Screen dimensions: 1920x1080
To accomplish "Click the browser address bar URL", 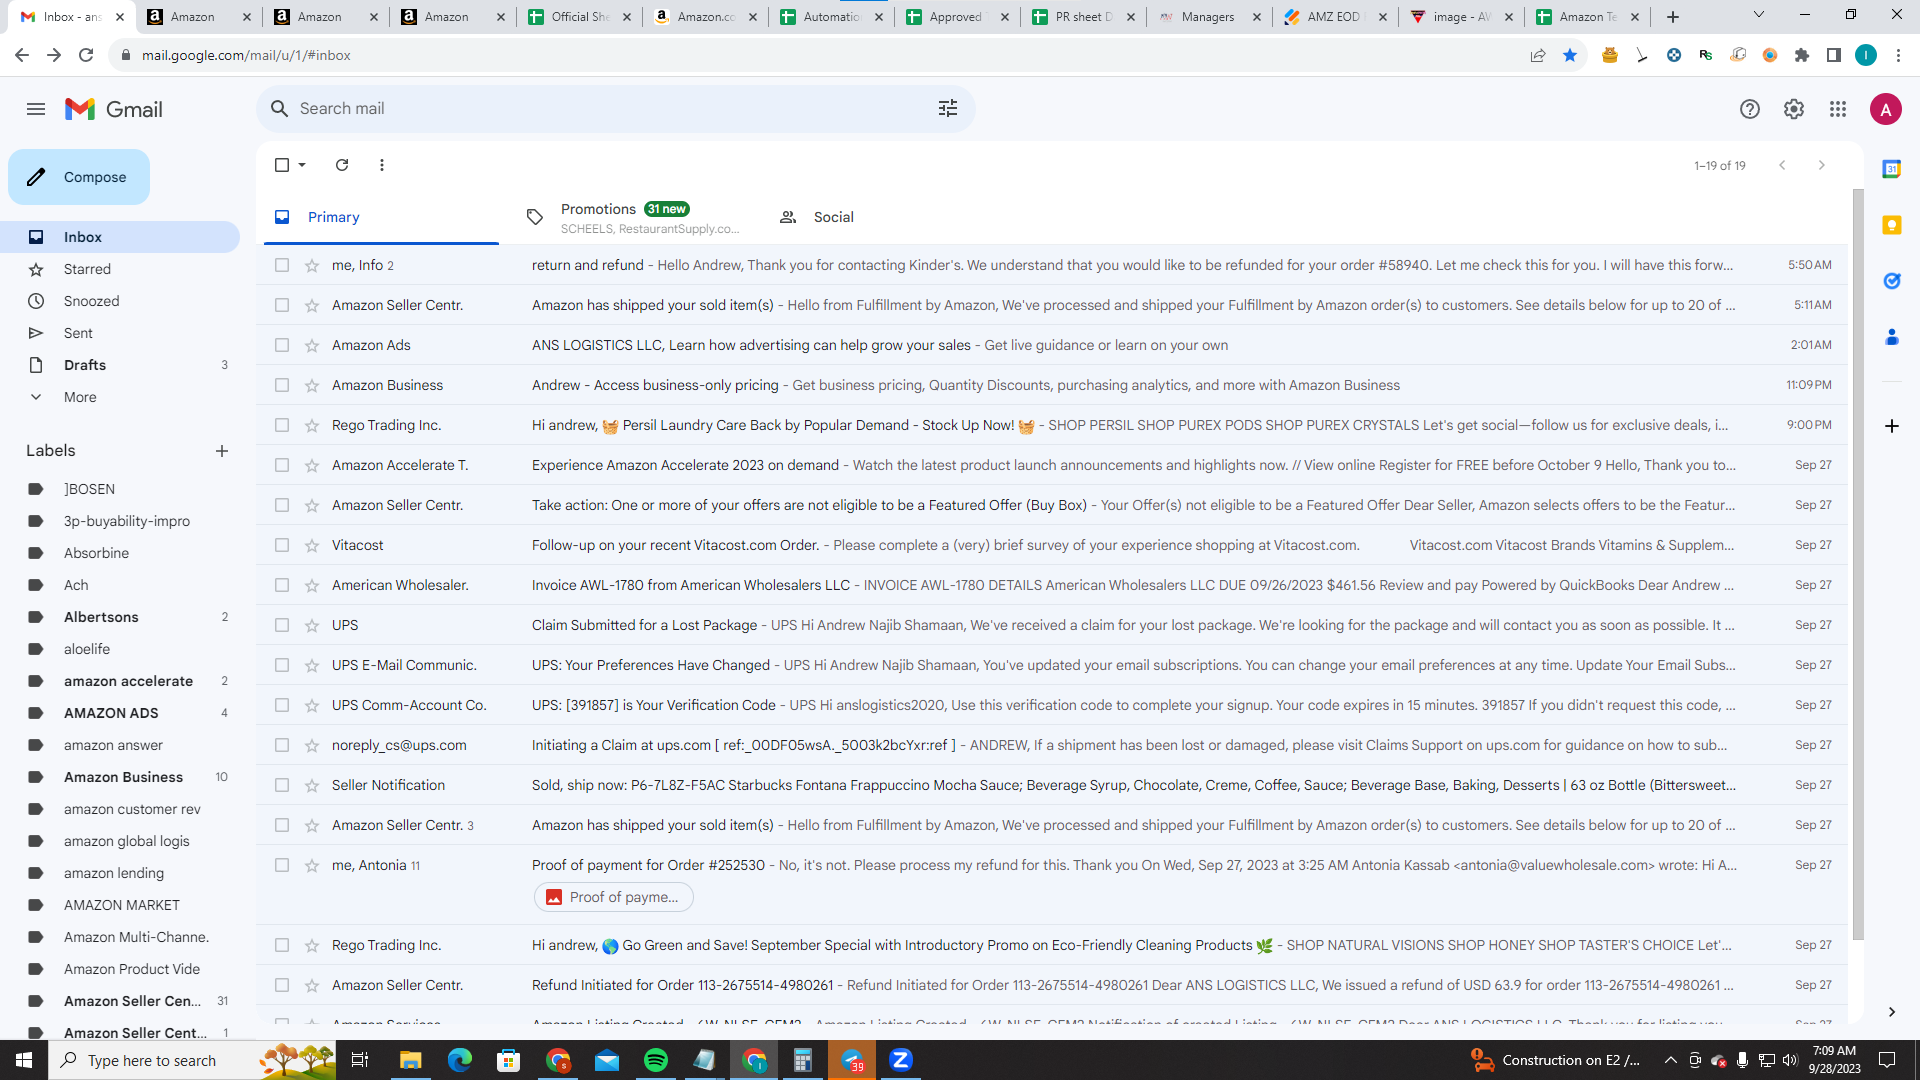I will click(x=246, y=55).
